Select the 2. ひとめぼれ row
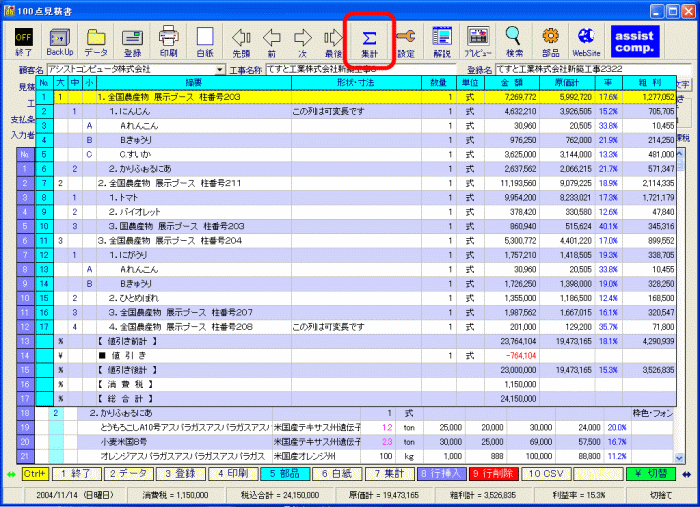 356,298
